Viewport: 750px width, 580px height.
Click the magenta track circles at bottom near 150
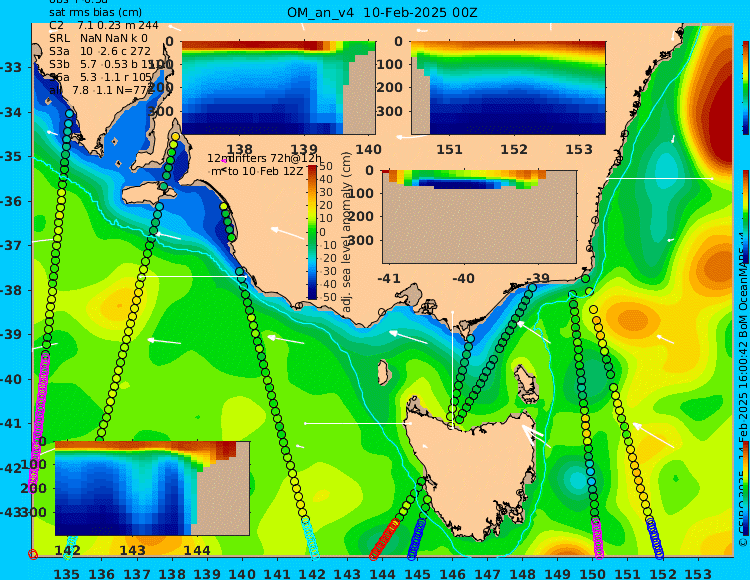(x=597, y=539)
